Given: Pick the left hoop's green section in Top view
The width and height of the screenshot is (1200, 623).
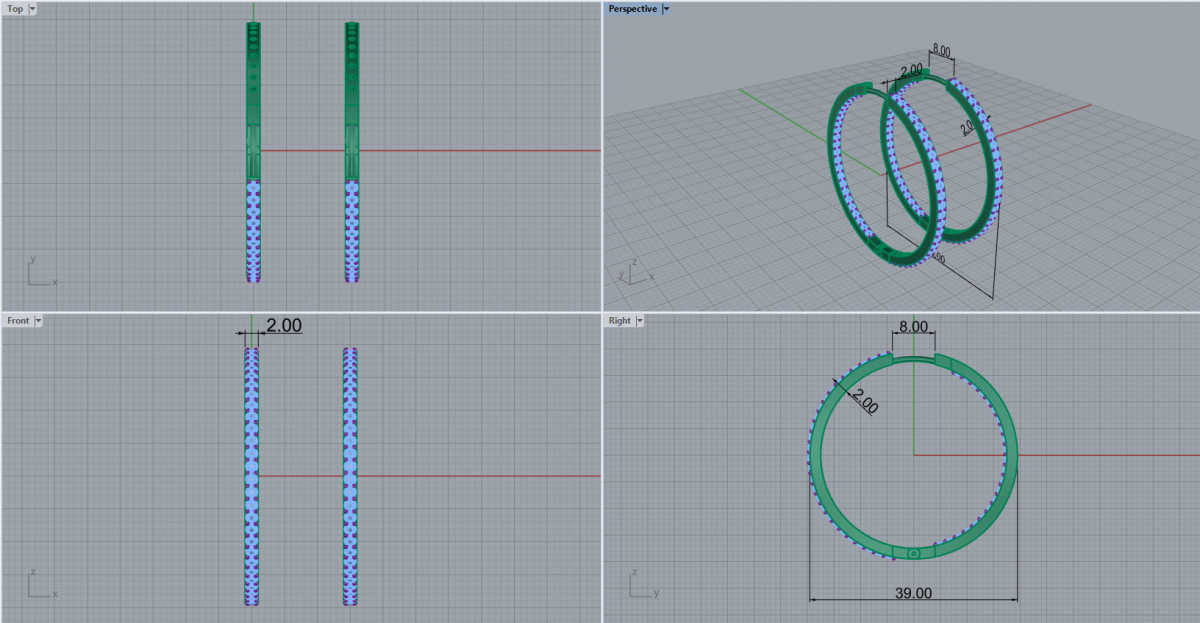Looking at the screenshot, I should click(252, 100).
